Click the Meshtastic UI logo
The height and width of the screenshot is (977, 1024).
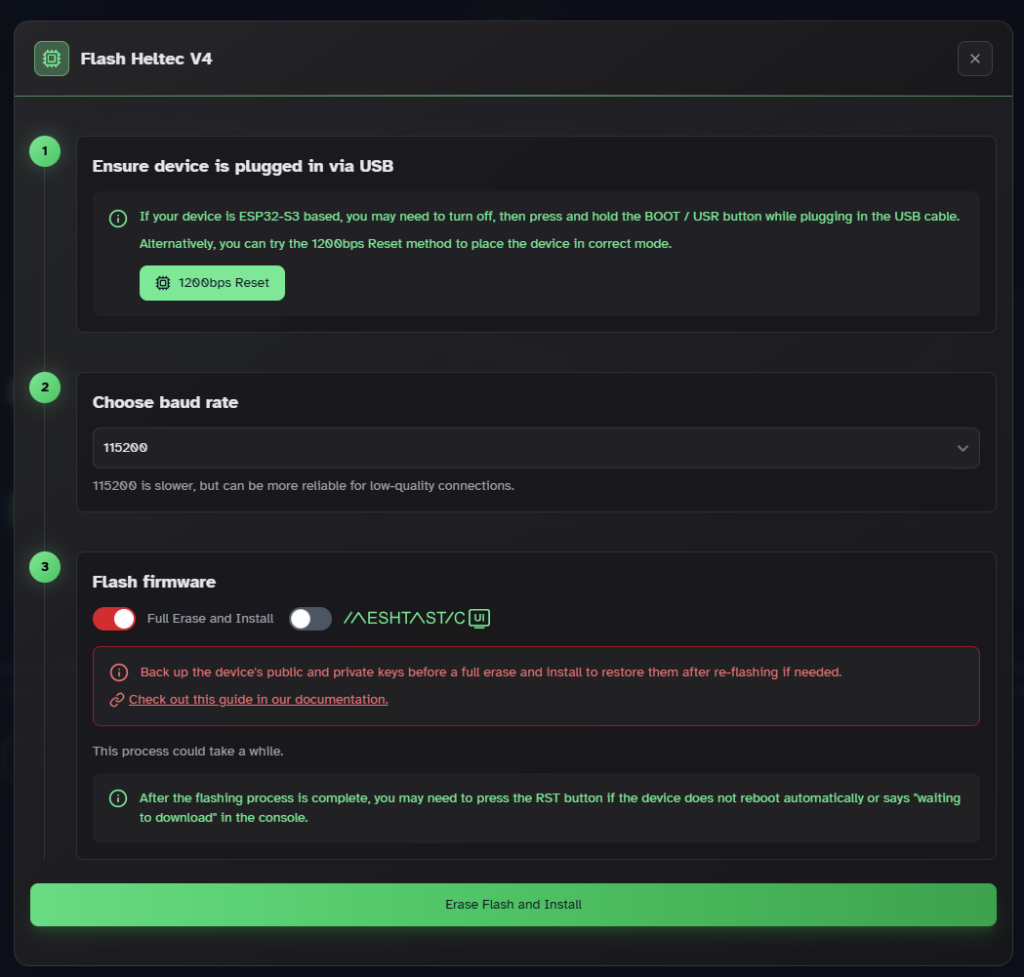(x=416, y=619)
